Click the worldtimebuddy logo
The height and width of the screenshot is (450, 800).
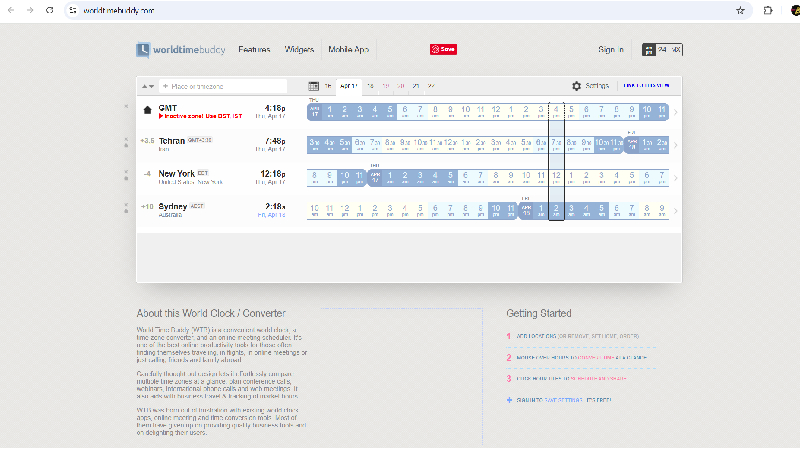tap(181, 49)
